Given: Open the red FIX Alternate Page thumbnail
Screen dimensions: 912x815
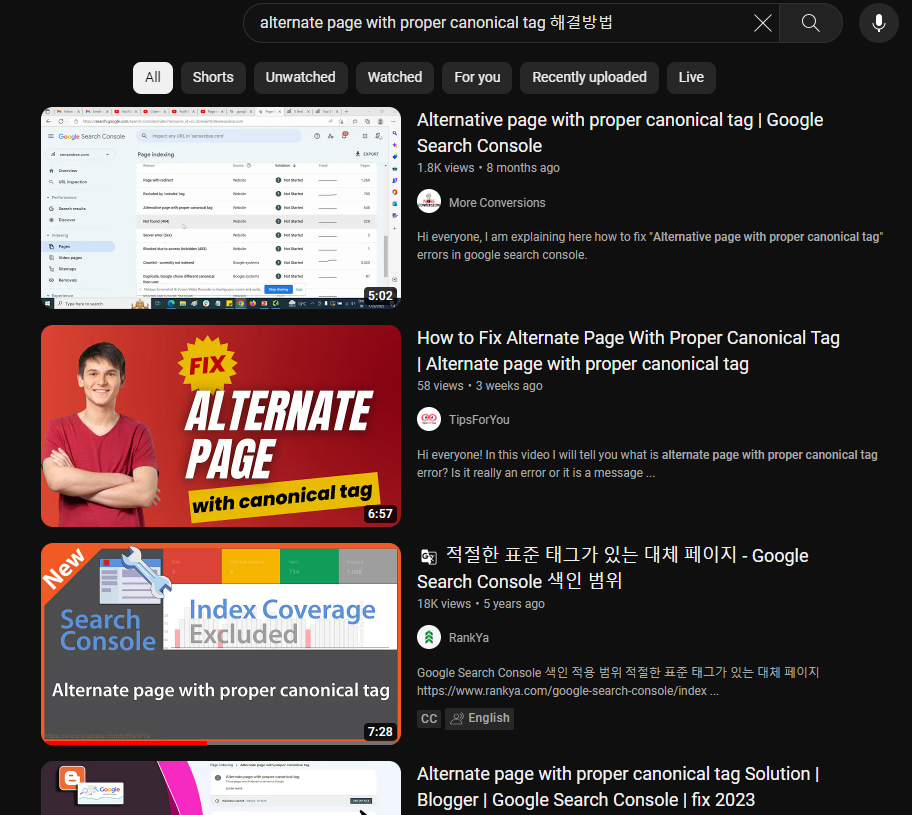Looking at the screenshot, I should tap(221, 426).
